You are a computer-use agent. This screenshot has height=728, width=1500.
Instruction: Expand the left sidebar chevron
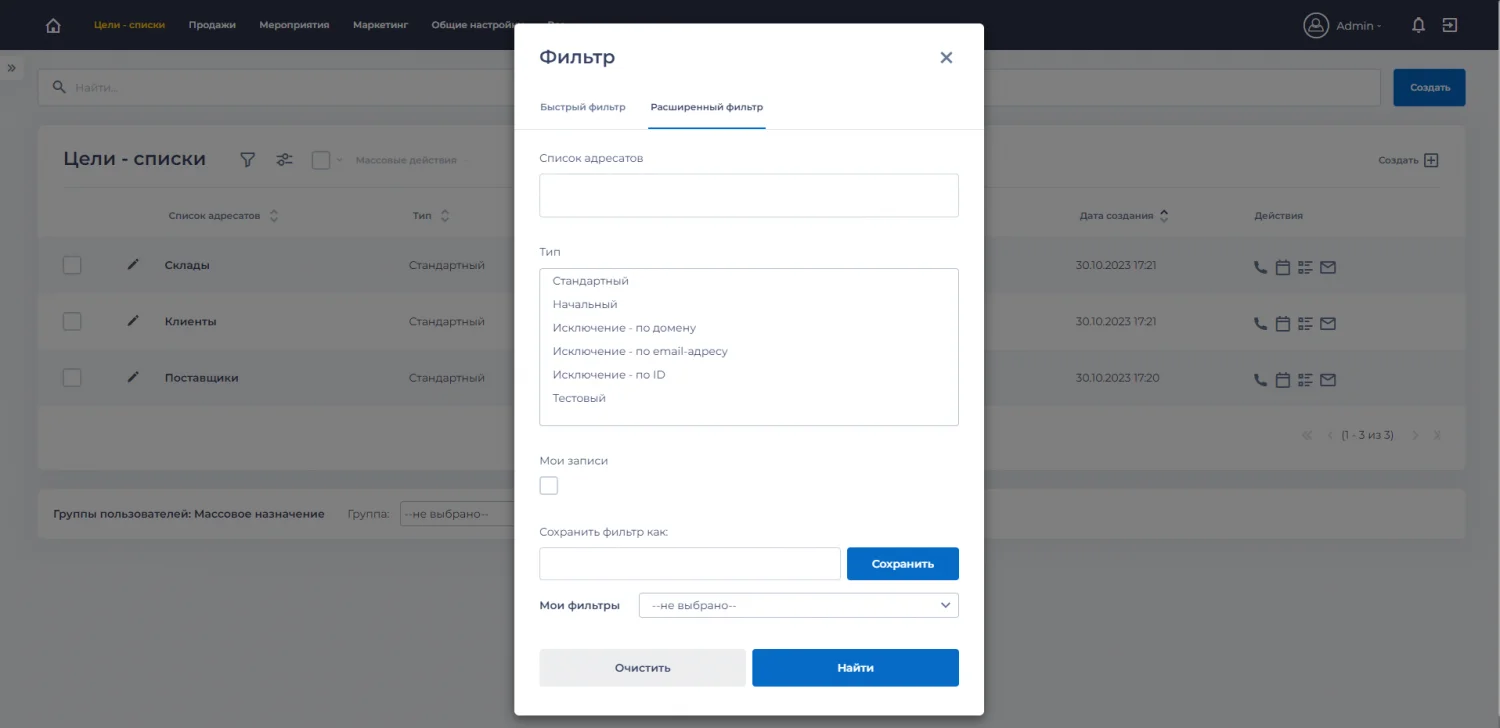(x=12, y=68)
